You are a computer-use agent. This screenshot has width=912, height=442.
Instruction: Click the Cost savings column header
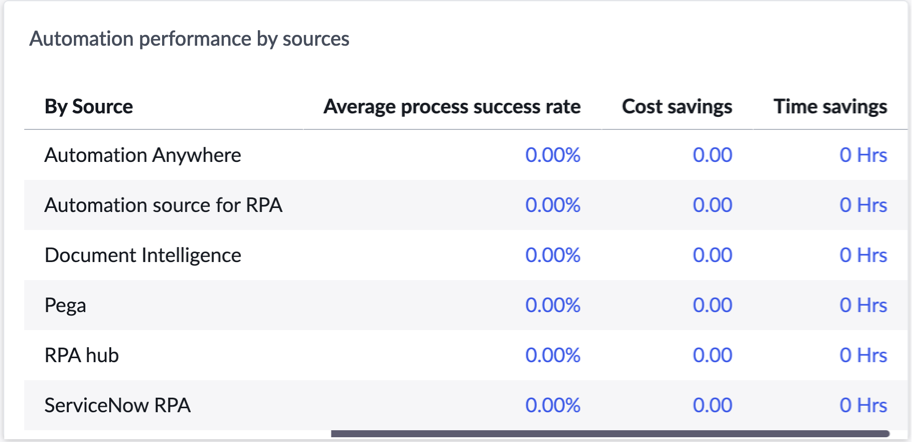pos(677,106)
